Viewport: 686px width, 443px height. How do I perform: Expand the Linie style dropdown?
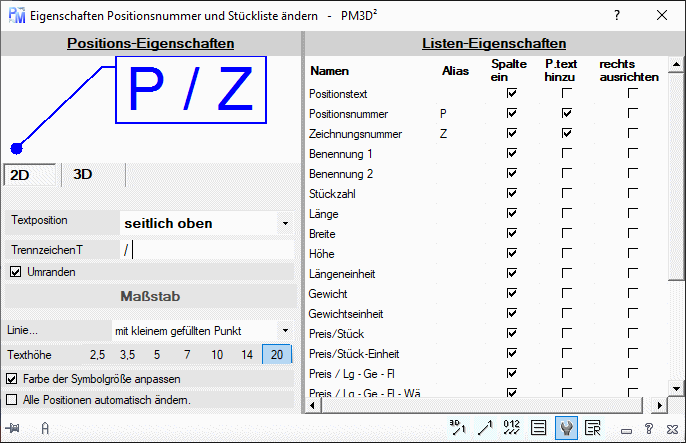click(x=284, y=329)
